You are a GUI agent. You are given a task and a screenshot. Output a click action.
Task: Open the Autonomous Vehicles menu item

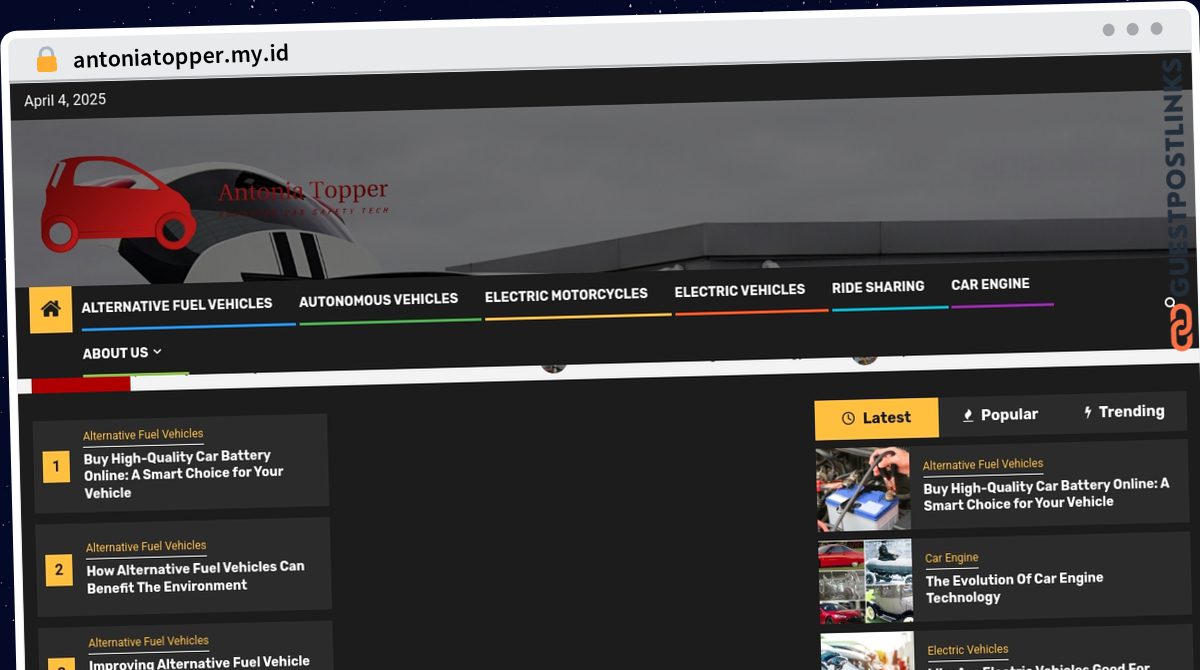378,299
